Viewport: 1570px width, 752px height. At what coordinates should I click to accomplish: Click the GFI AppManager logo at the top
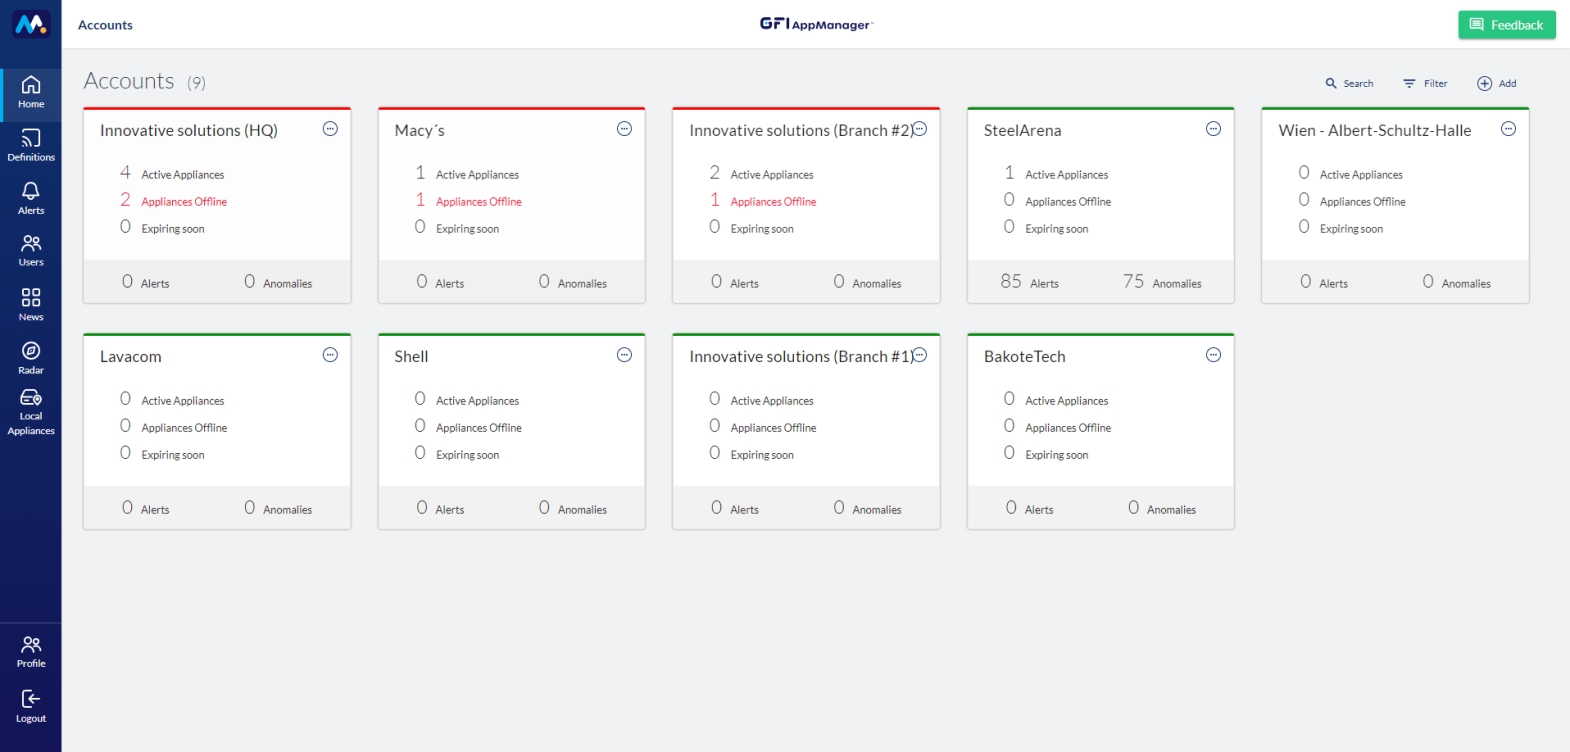(x=818, y=25)
